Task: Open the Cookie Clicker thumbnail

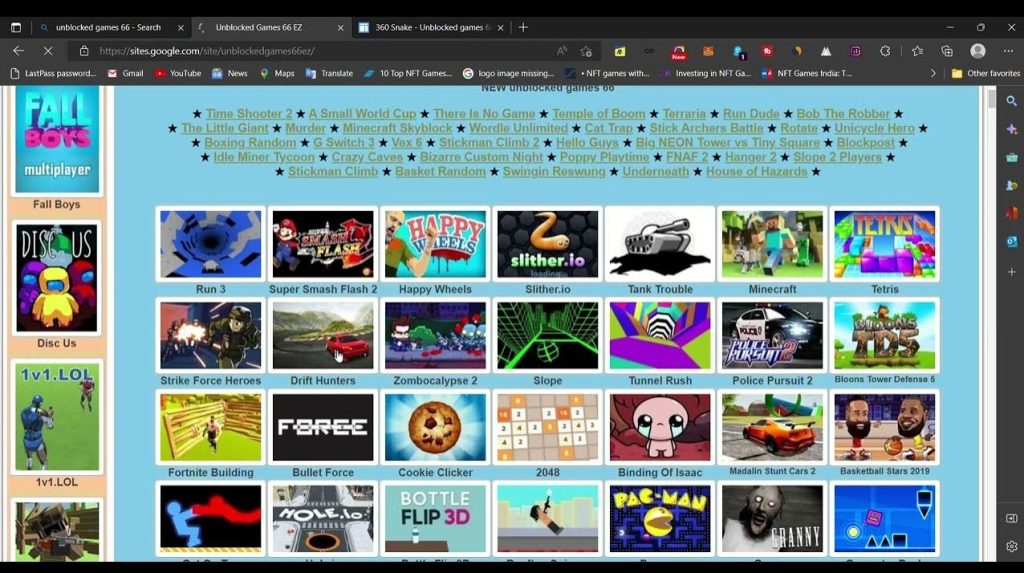Action: [435, 427]
